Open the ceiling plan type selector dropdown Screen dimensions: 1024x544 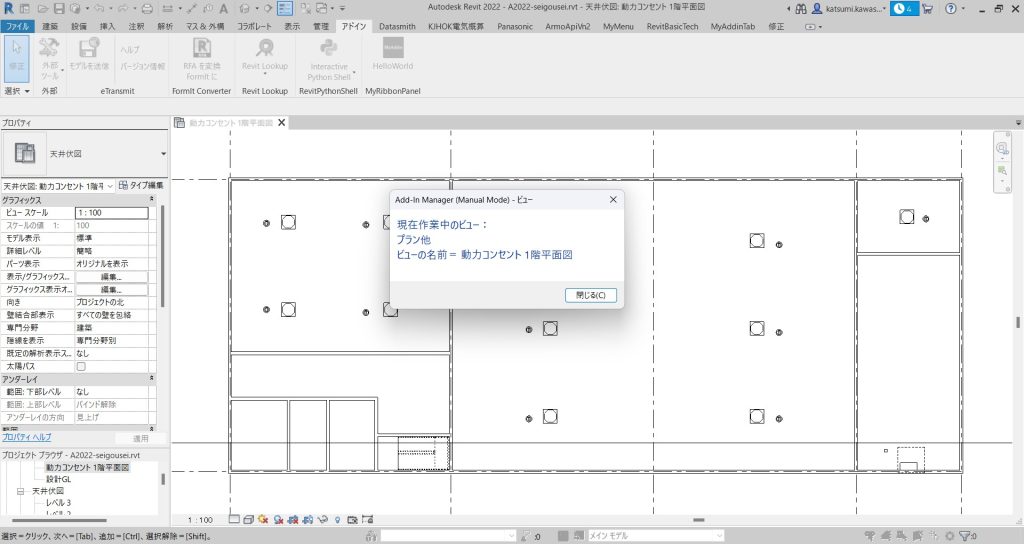click(163, 154)
